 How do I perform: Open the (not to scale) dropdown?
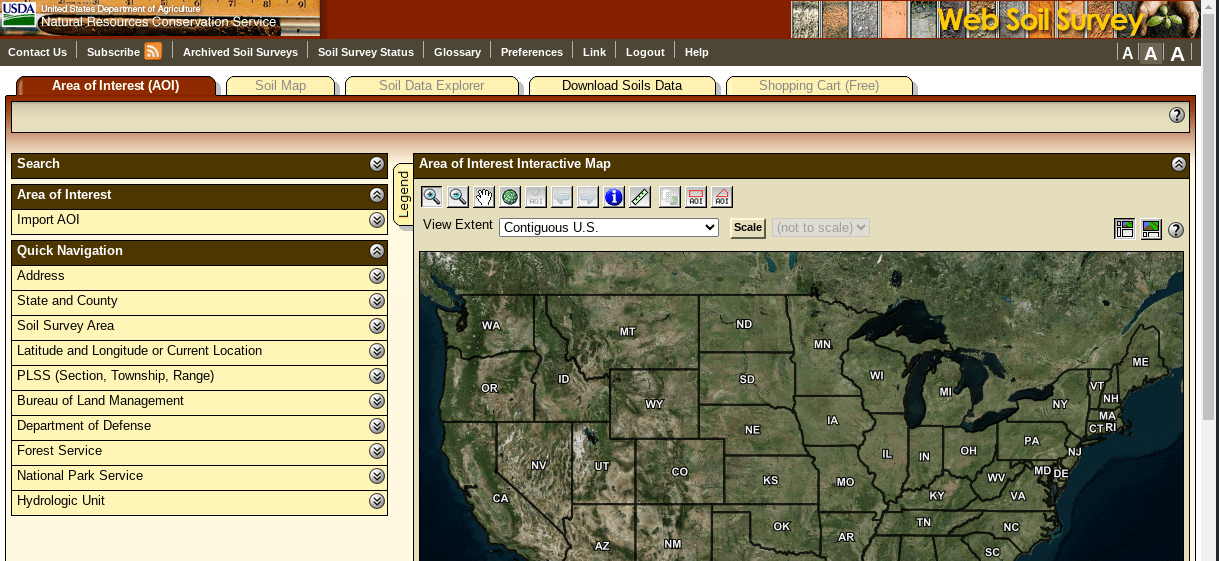(821, 227)
